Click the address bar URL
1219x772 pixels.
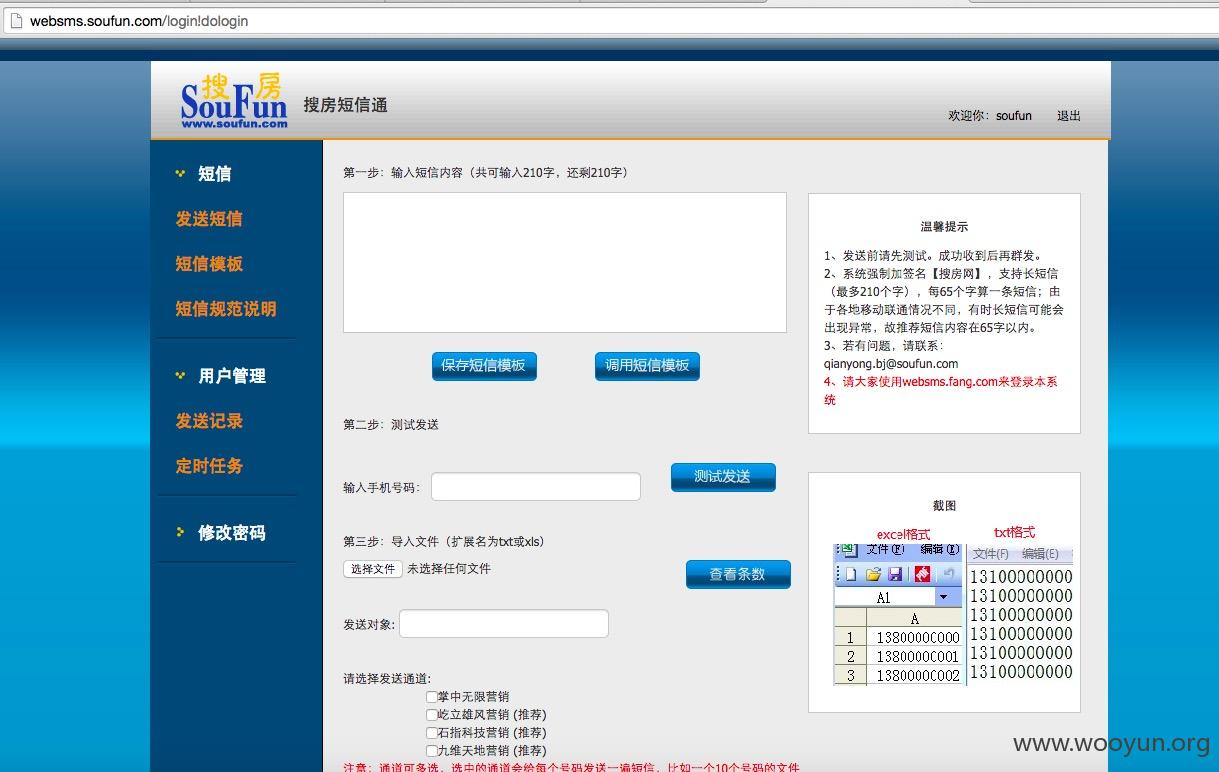point(139,21)
